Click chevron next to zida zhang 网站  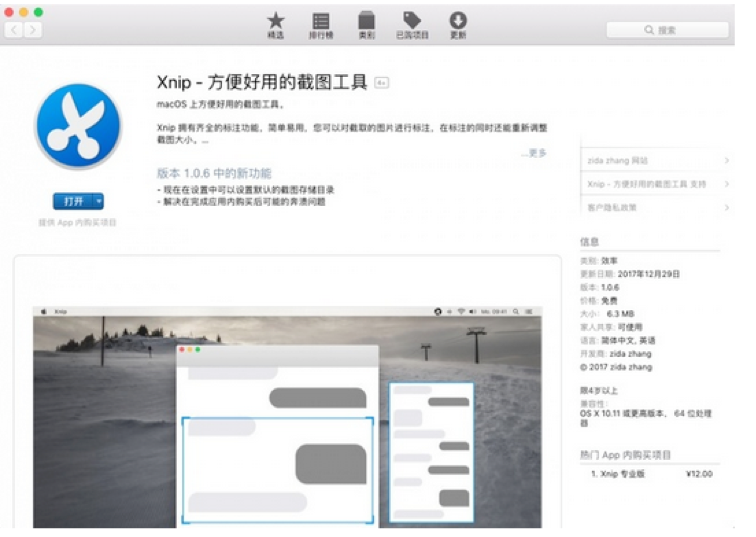726,161
